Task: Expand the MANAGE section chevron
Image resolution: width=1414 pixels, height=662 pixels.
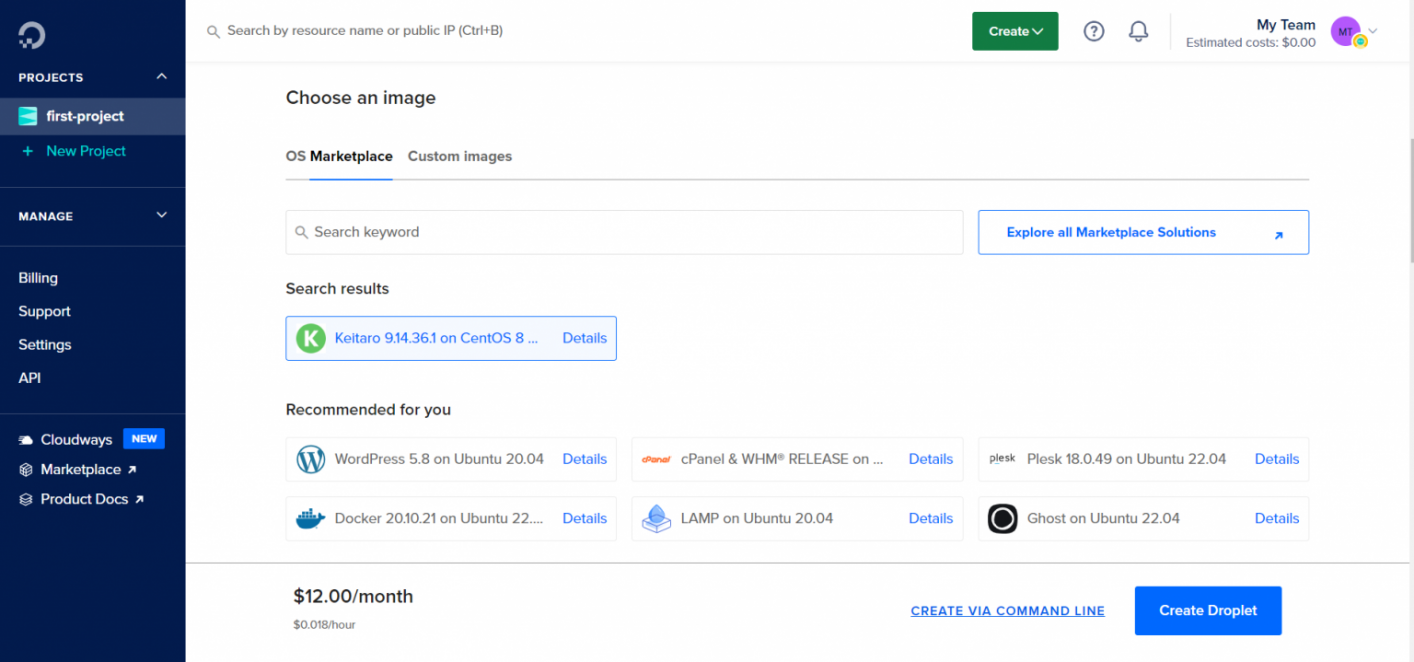Action: 162,215
